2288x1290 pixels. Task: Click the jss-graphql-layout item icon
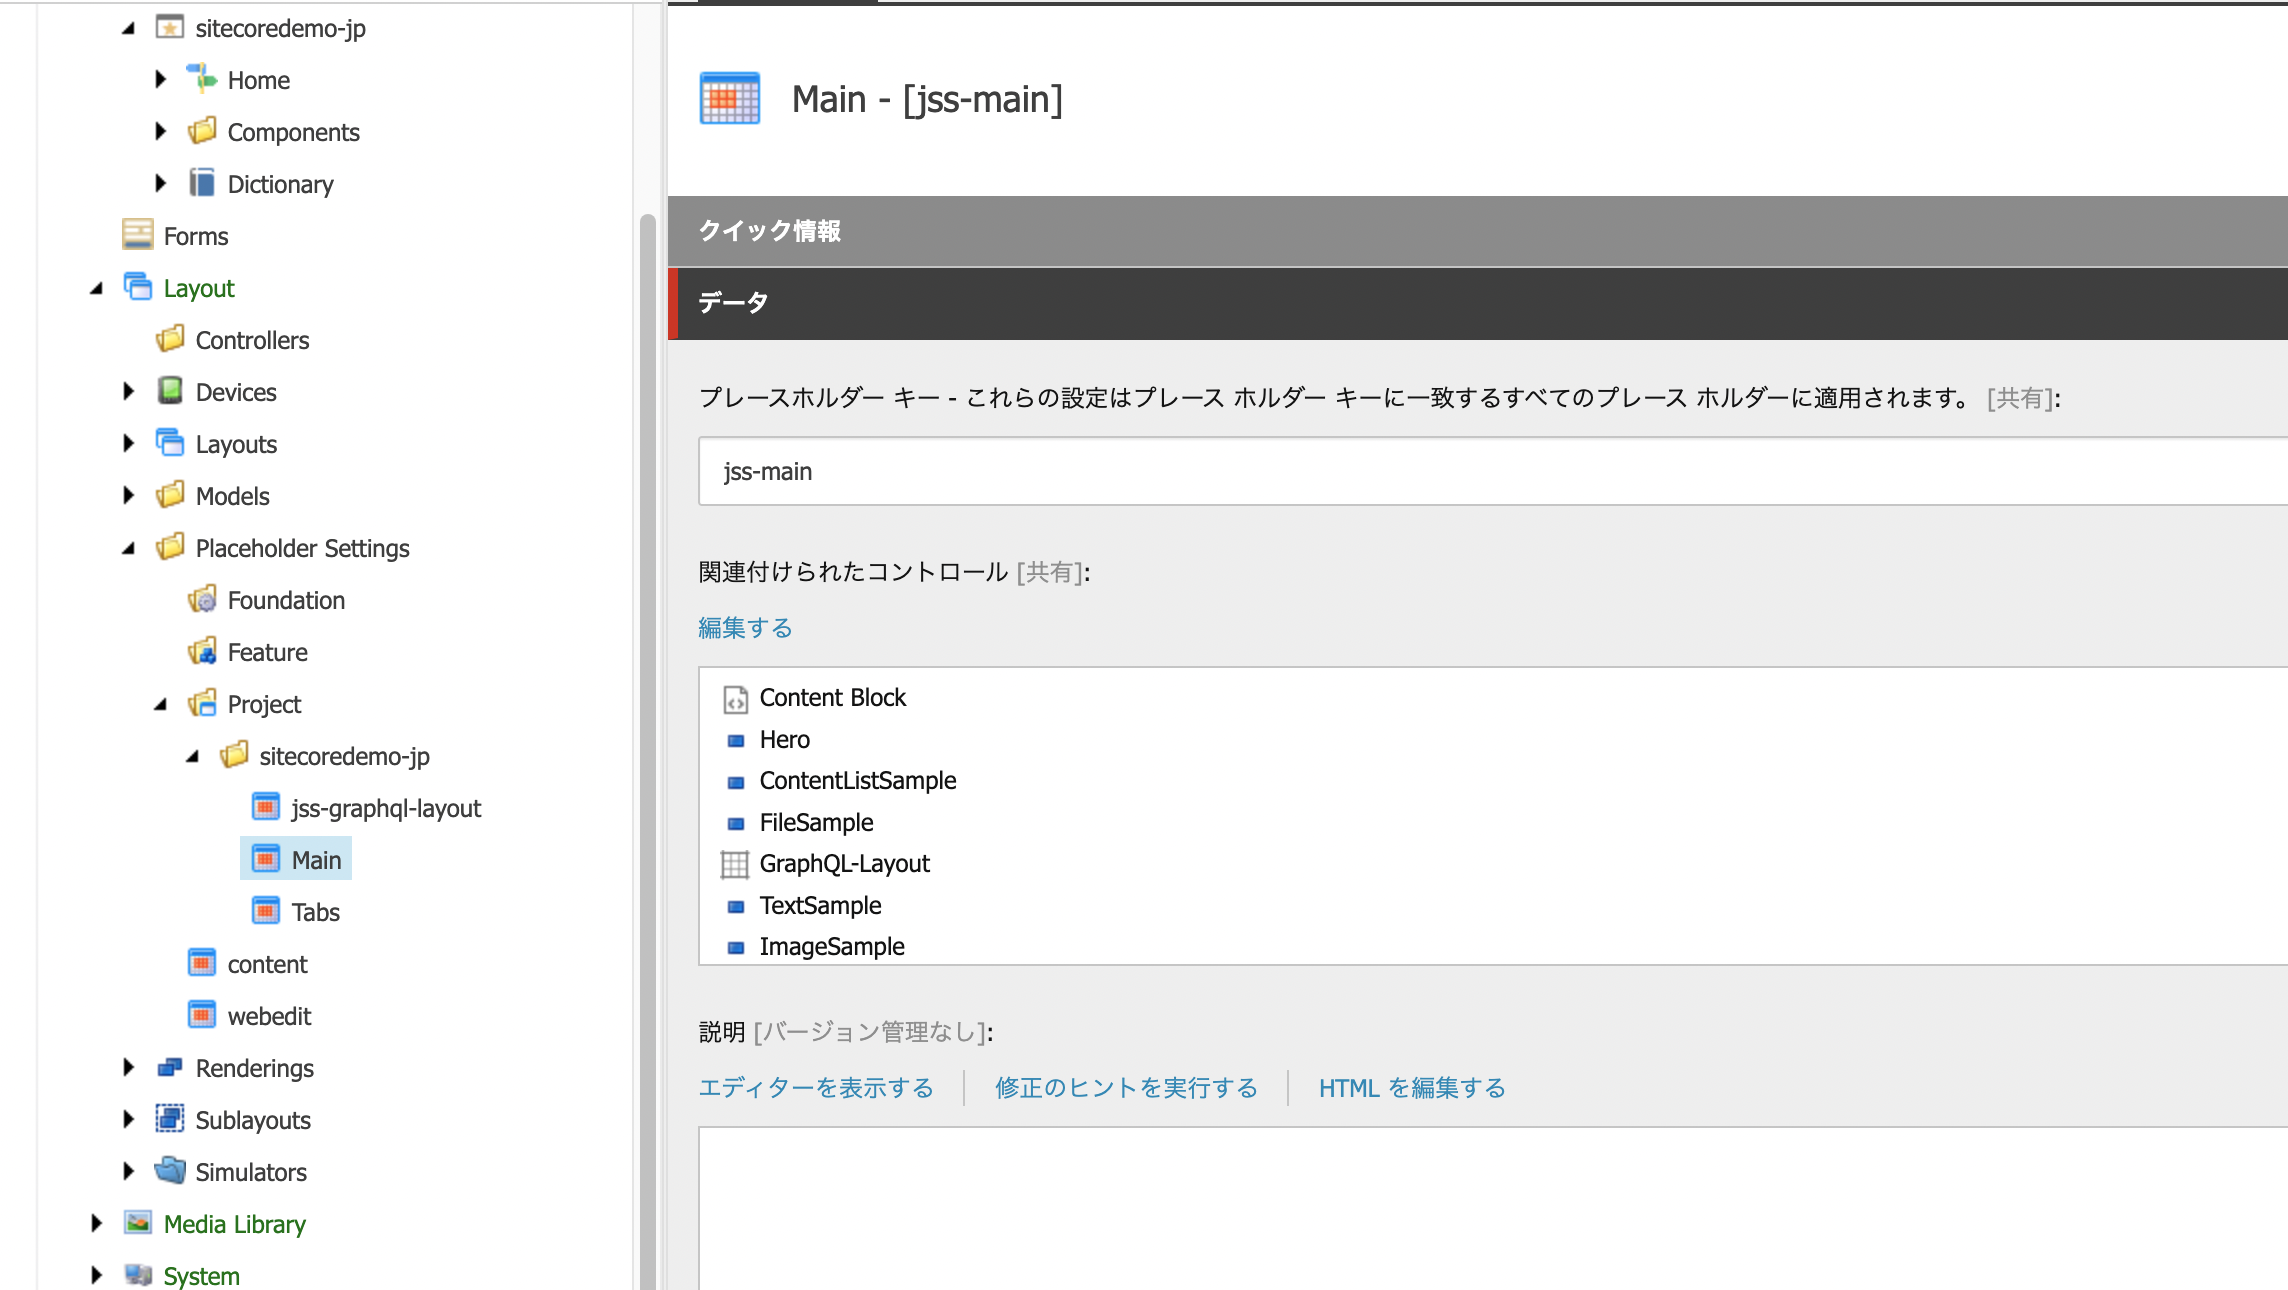click(x=264, y=806)
